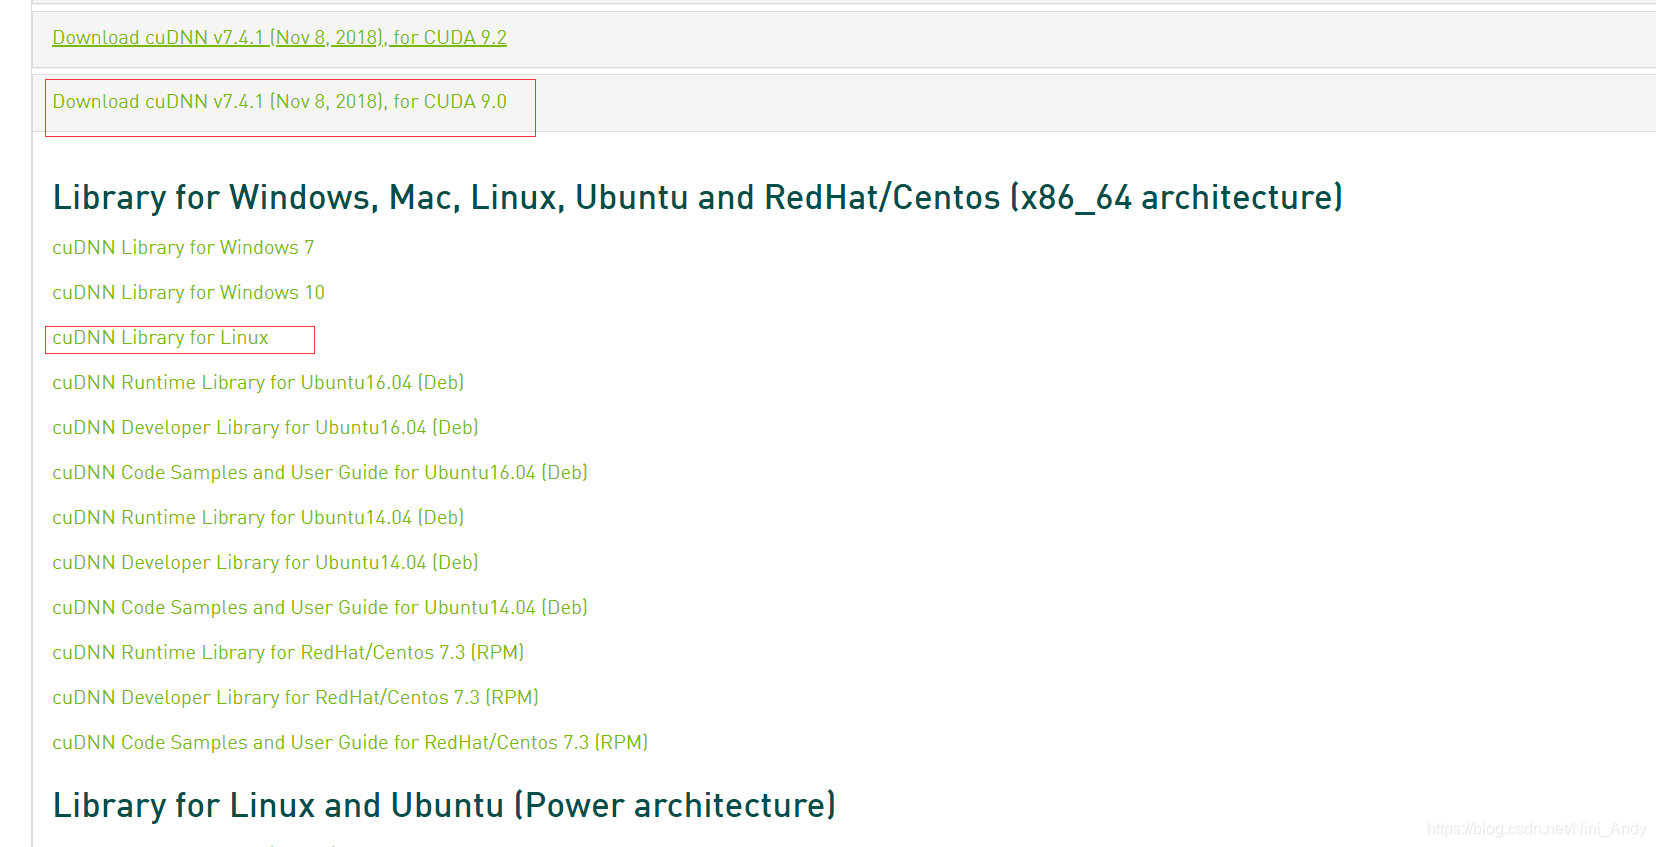Open Download cuDNN v7.4.1 for CUDA 9.0 link
Viewport: 1656px width, 847px height.
pos(279,102)
